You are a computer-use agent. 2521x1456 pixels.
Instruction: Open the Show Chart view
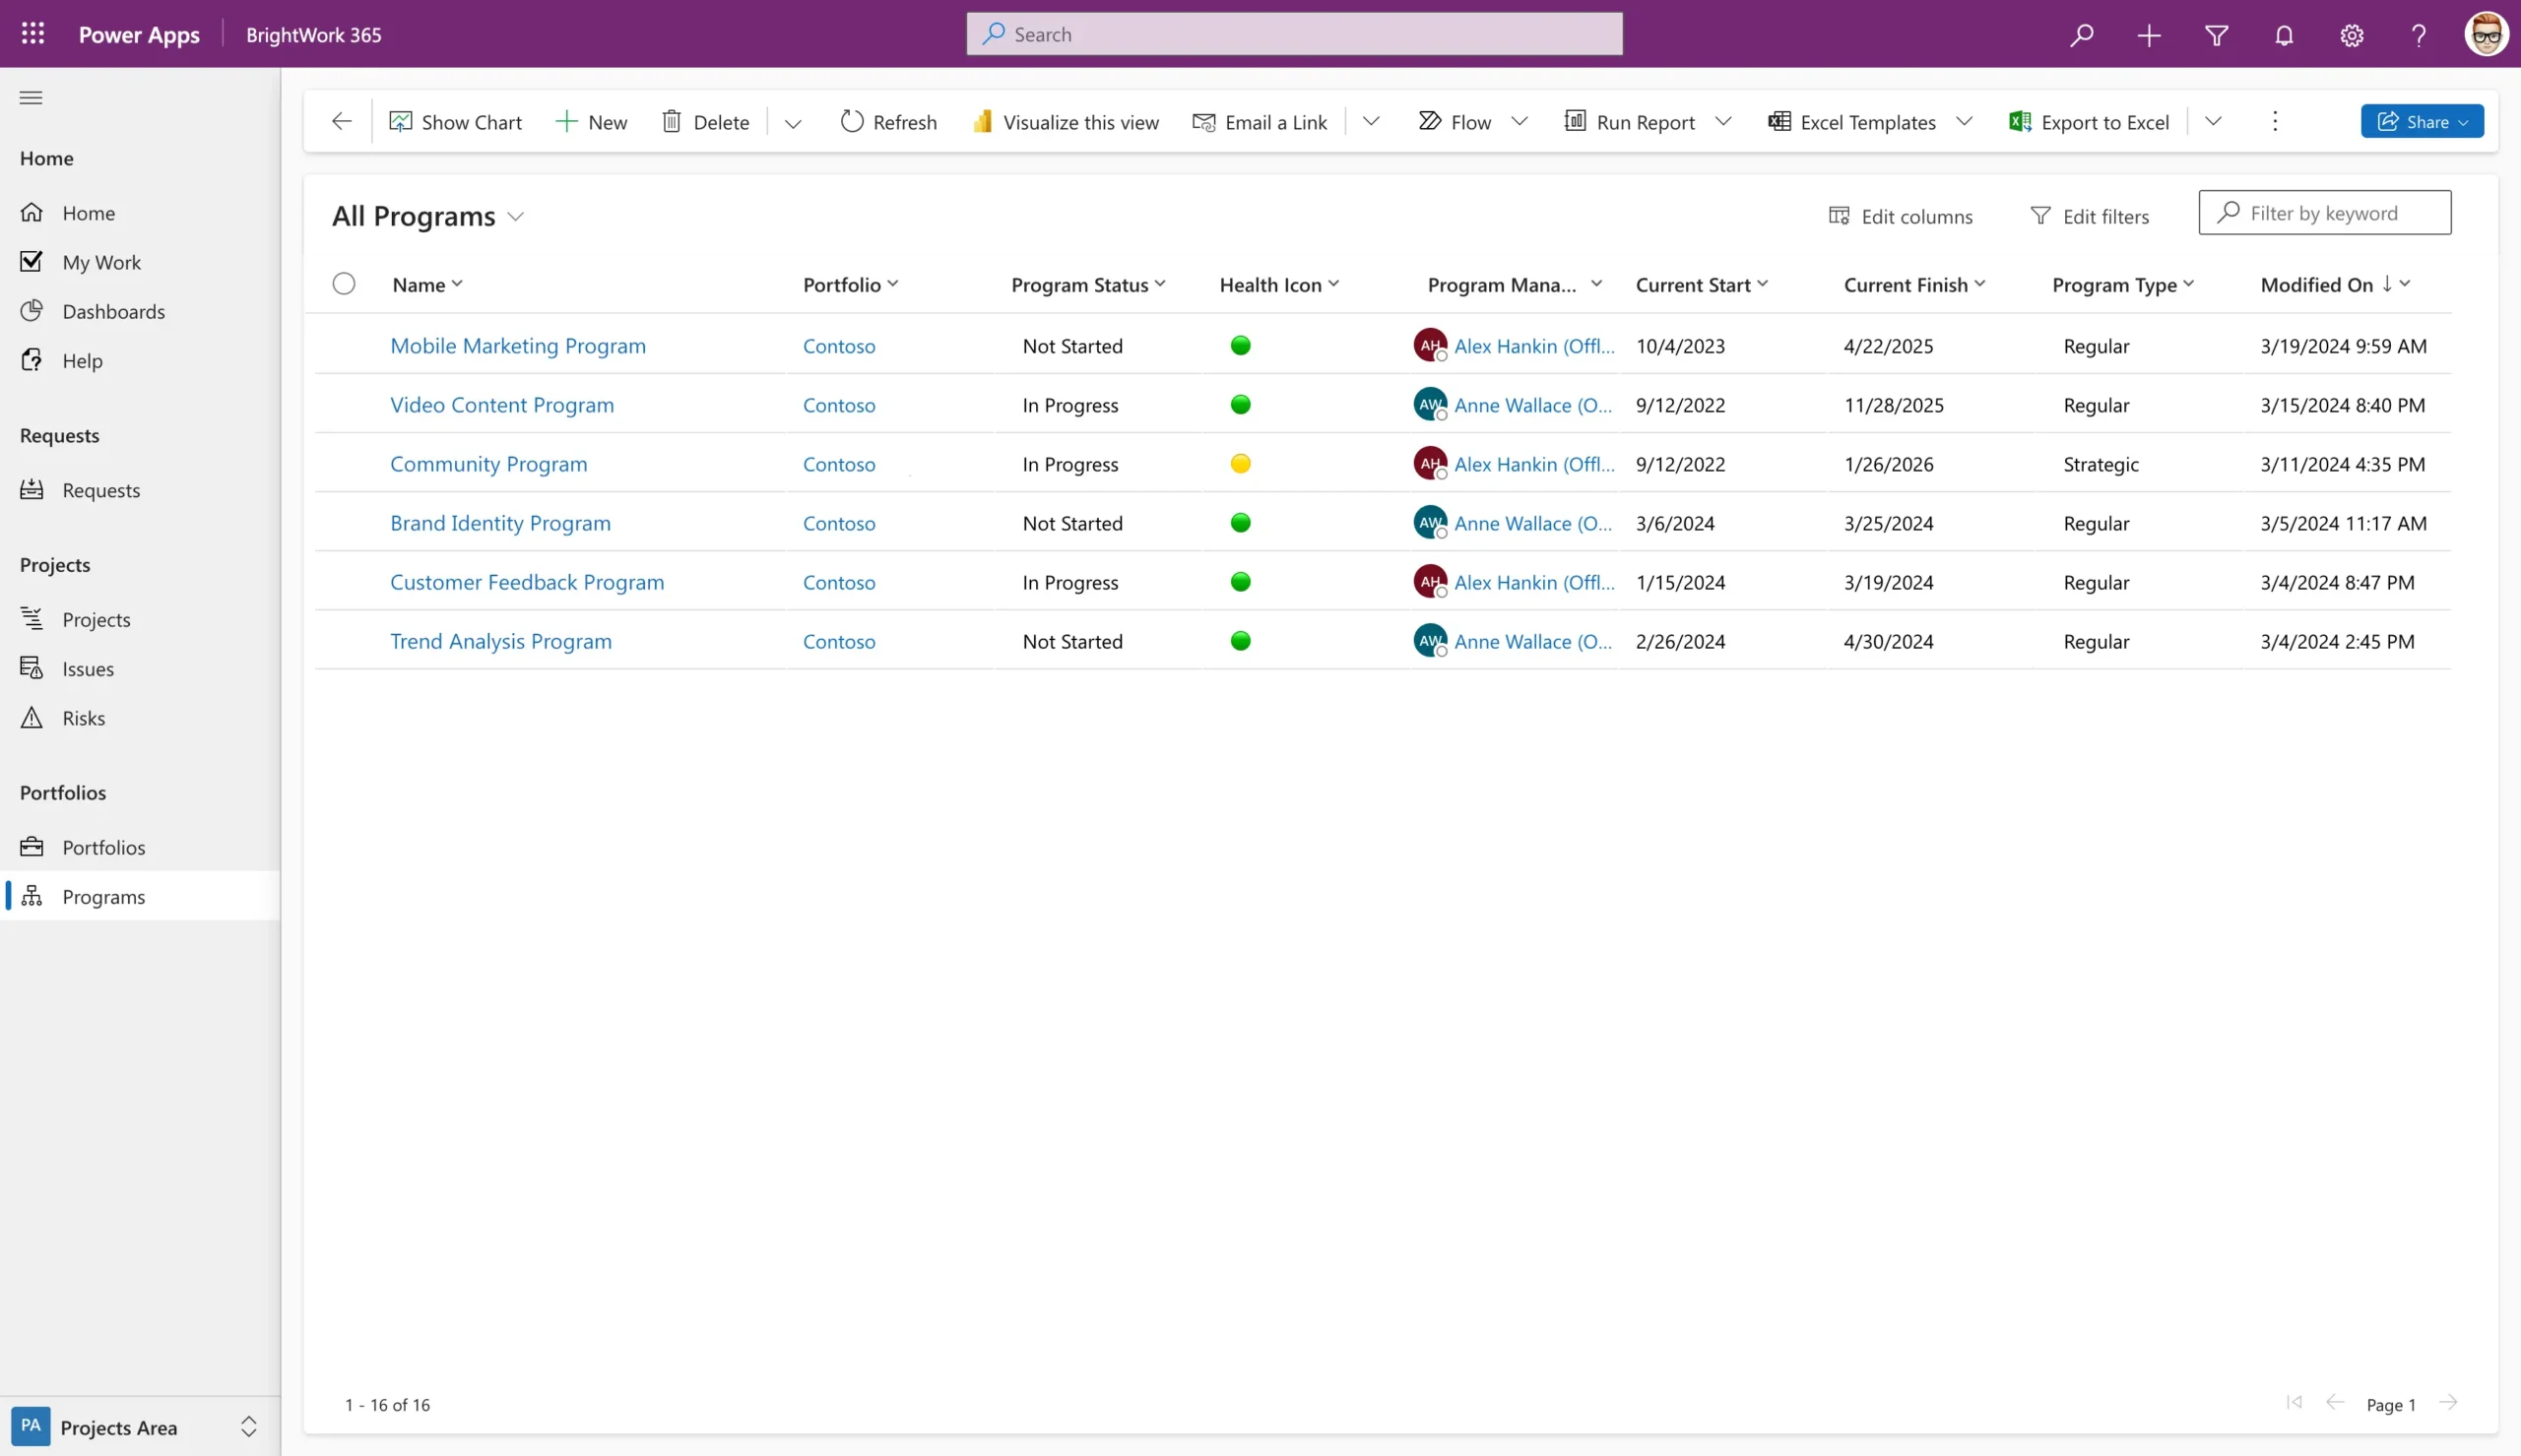point(456,121)
